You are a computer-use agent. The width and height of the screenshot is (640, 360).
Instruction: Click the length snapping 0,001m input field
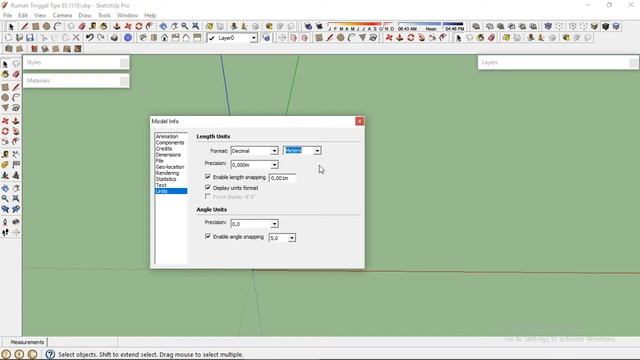(x=282, y=178)
